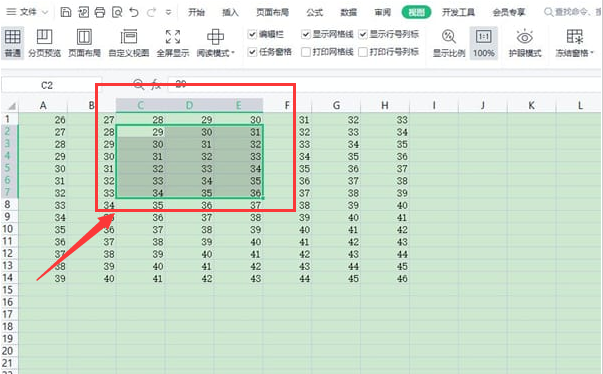Click cell C2 containing 29
Image resolution: width=603 pixels, height=374 pixels.
(x=141, y=132)
